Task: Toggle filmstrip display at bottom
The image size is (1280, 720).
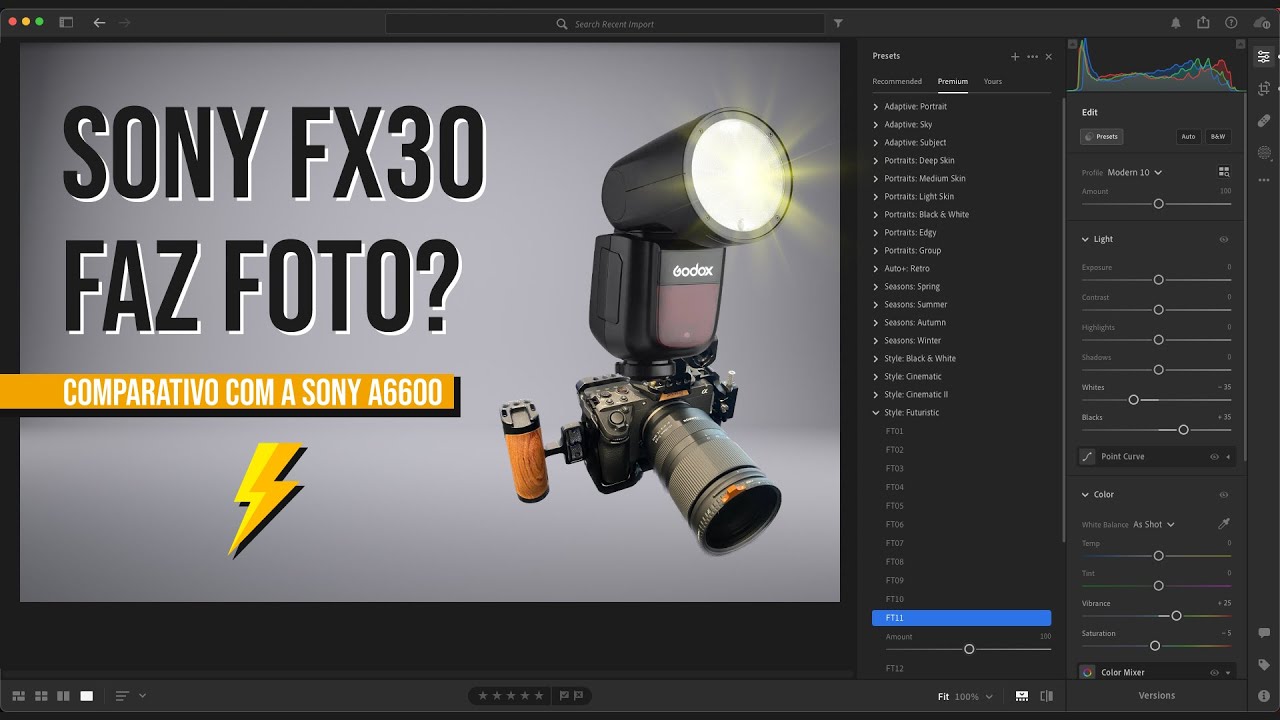Action: pyautogui.click(x=1022, y=696)
